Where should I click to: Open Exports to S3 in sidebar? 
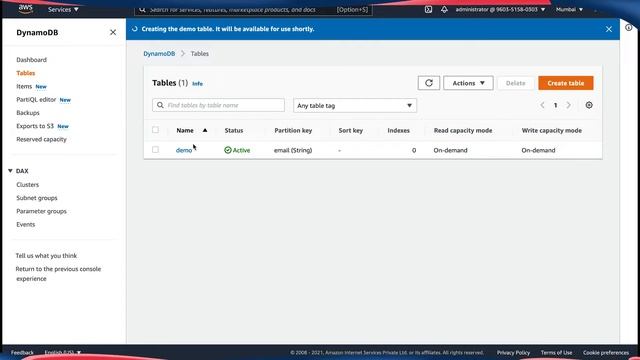[35, 126]
